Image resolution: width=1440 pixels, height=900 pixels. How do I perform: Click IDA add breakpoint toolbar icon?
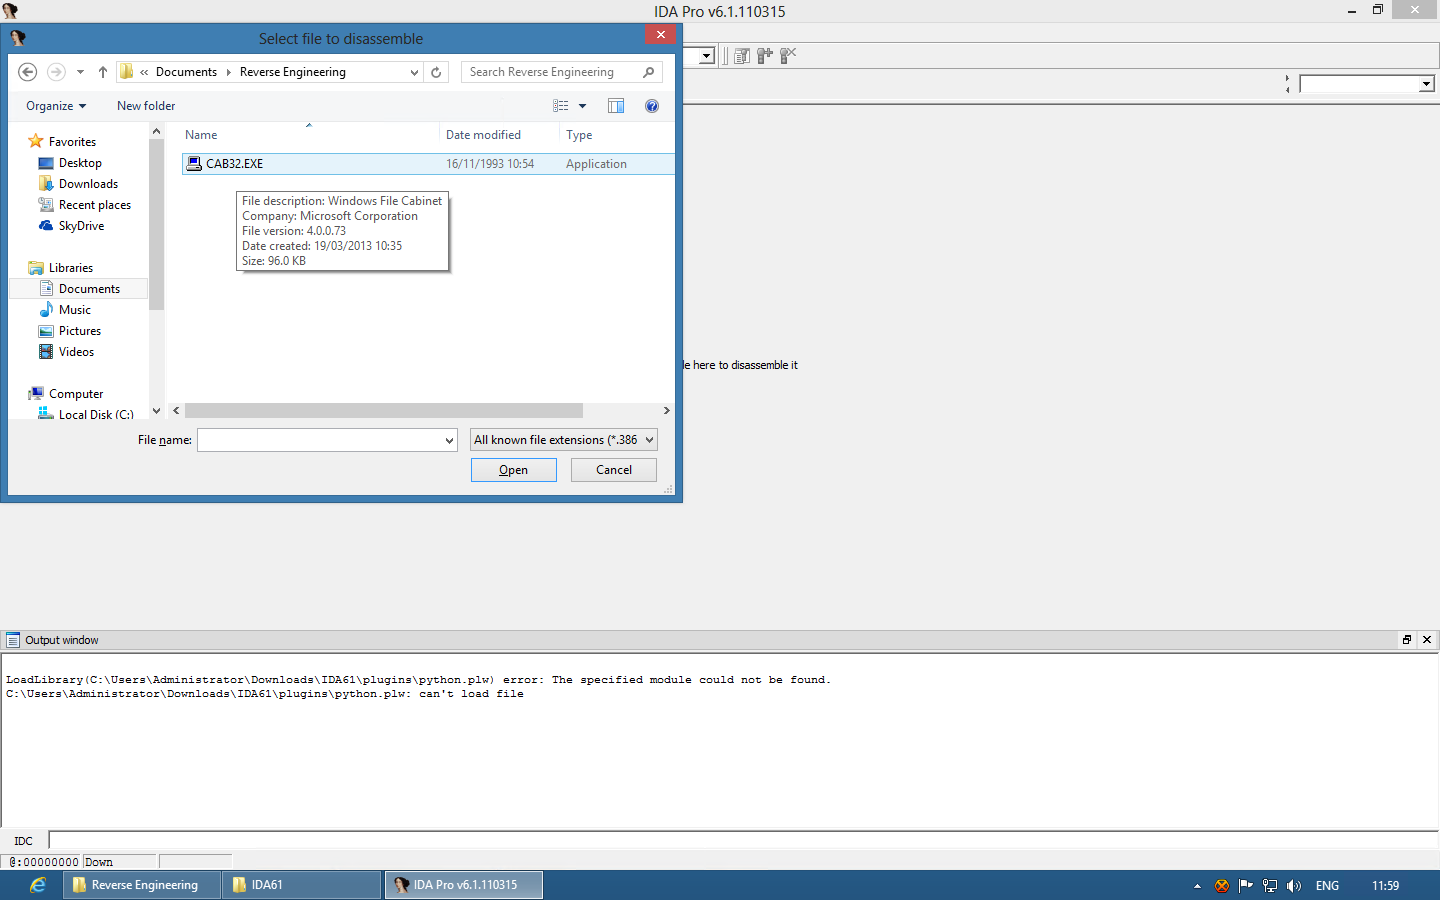click(x=765, y=56)
